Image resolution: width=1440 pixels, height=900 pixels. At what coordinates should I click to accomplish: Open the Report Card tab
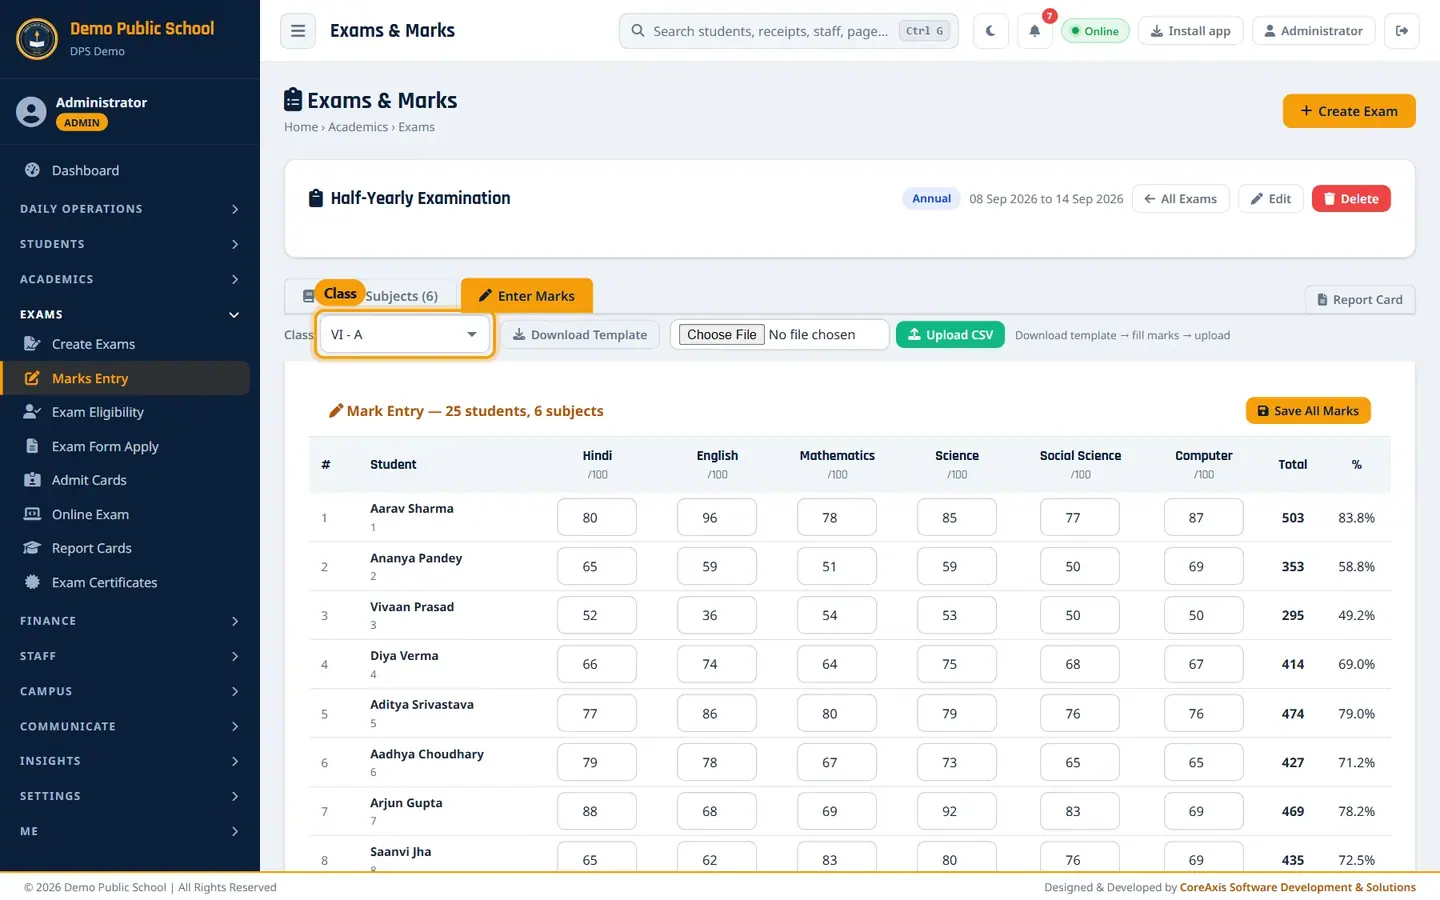click(x=1360, y=300)
